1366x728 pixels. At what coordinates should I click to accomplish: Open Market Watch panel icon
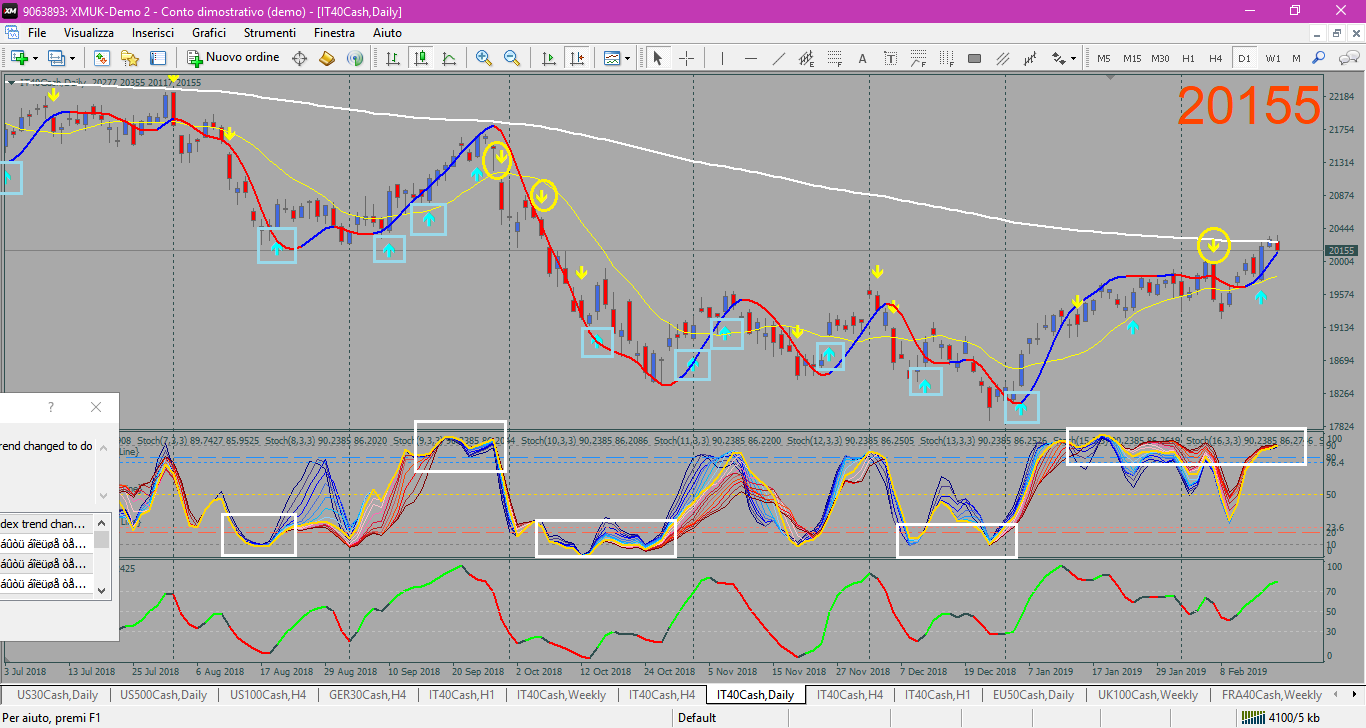101,58
